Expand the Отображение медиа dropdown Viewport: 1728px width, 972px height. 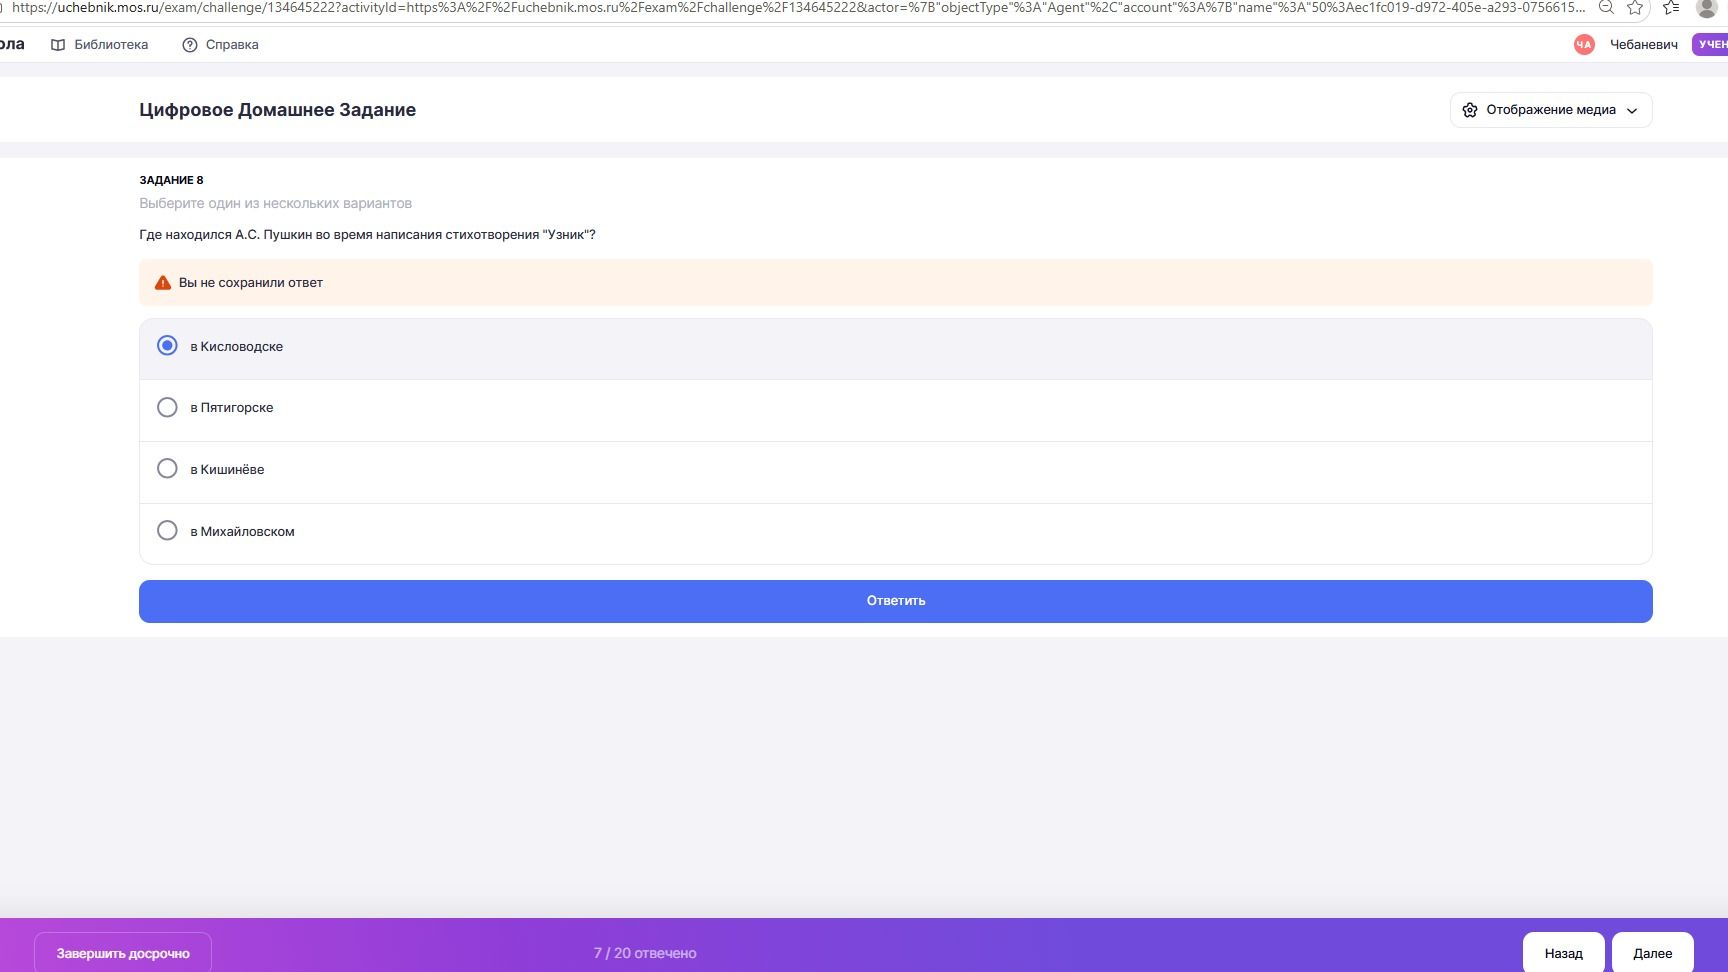pyautogui.click(x=1551, y=110)
